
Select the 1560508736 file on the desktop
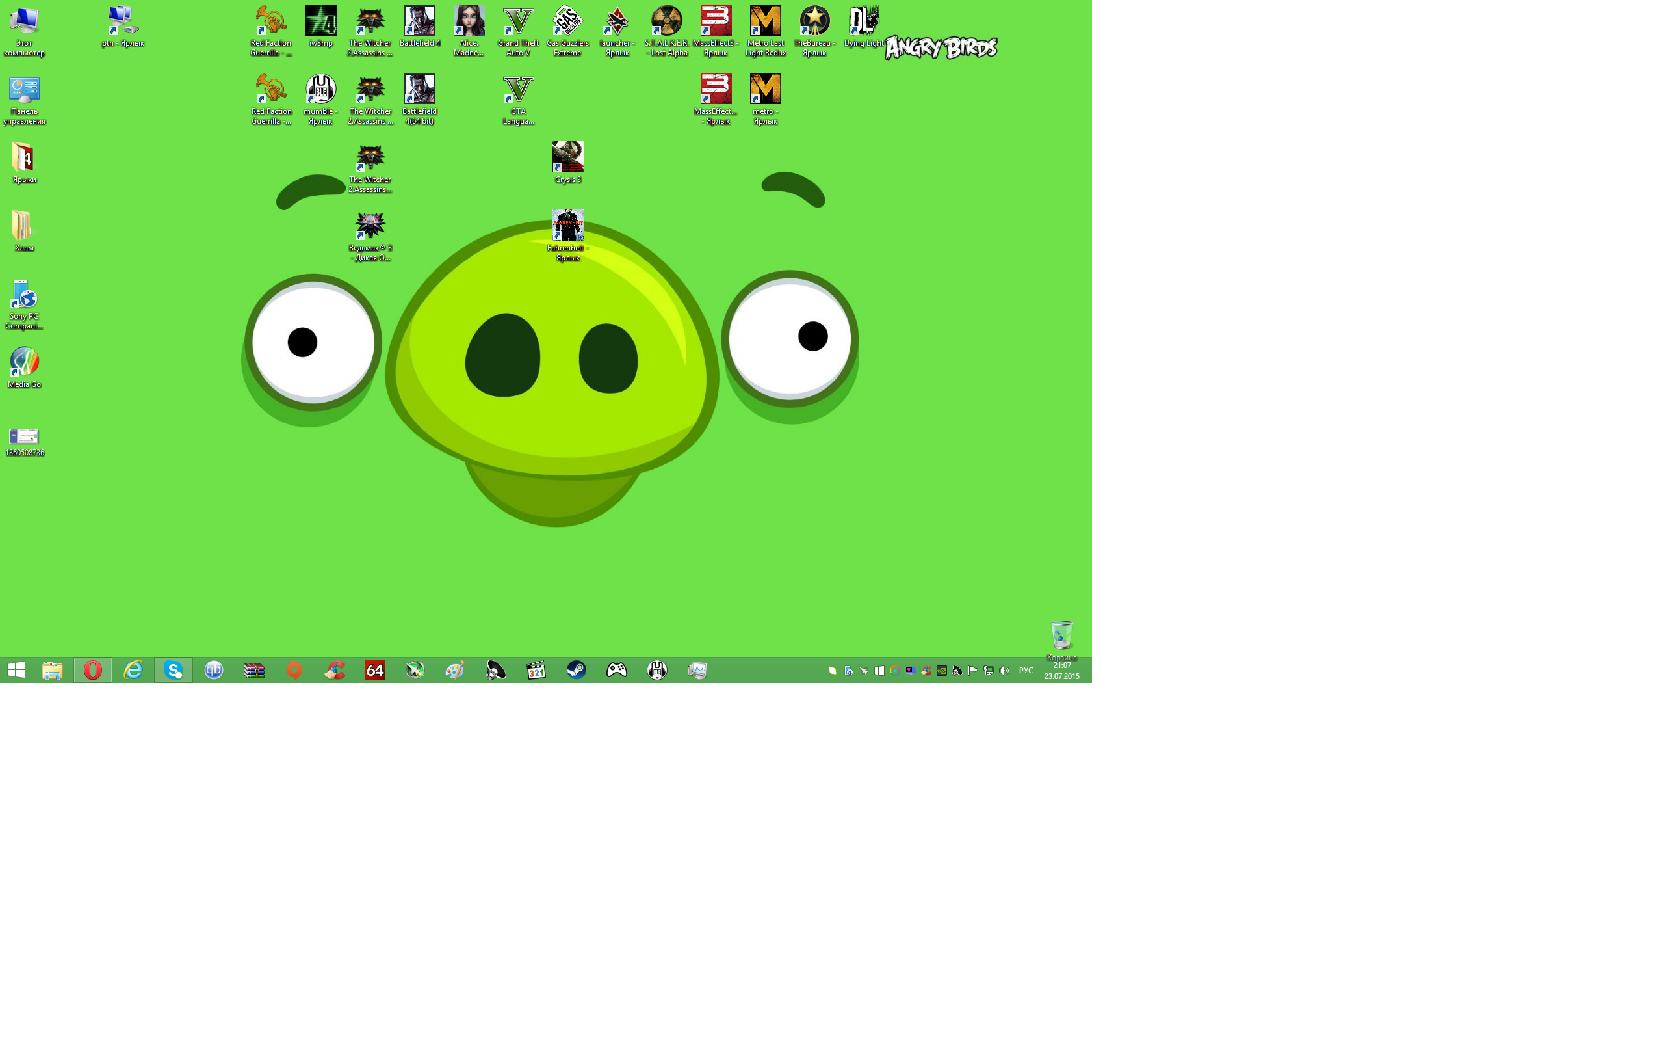coord(24,441)
